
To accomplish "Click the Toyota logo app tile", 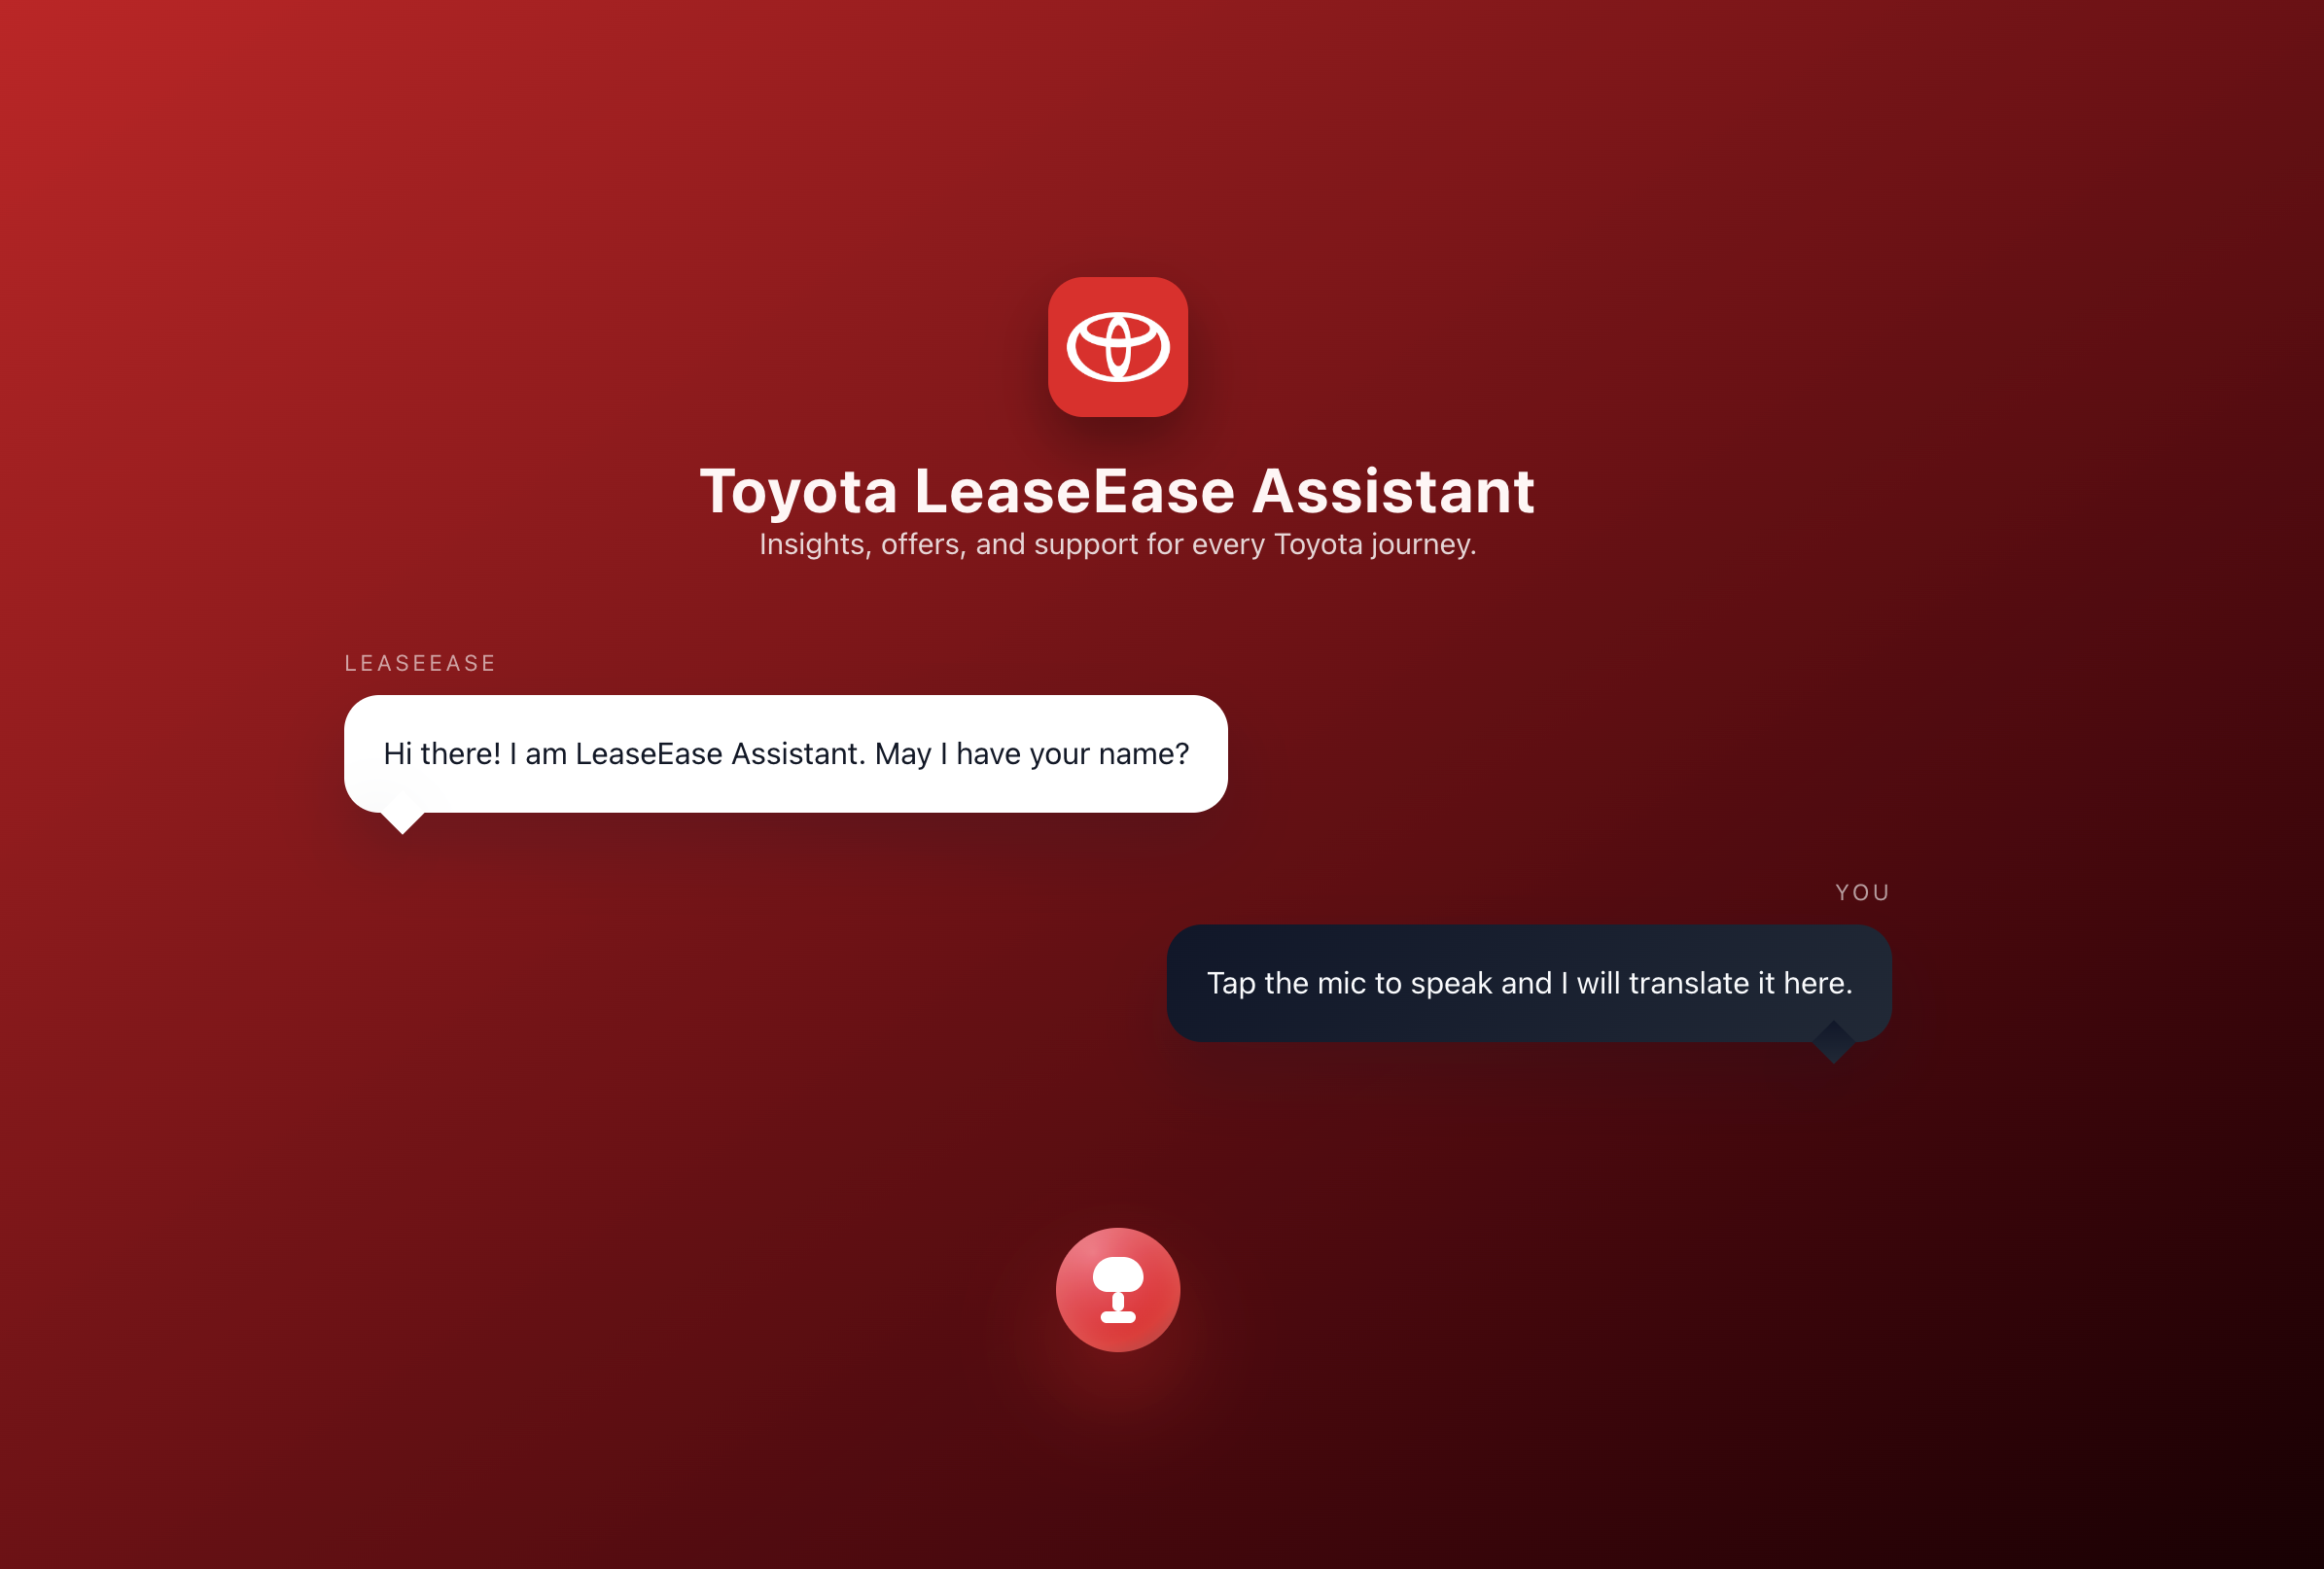I will pyautogui.click(x=1117, y=347).
